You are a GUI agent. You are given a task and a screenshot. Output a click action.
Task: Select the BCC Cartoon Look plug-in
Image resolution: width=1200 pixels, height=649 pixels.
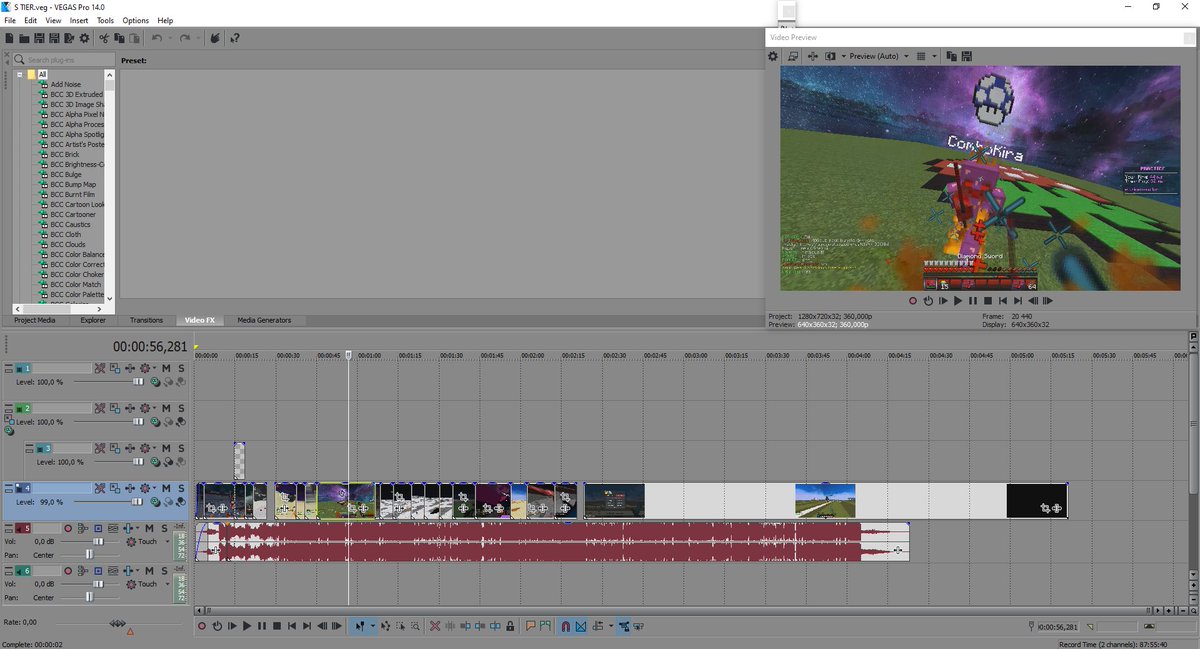tap(77, 204)
